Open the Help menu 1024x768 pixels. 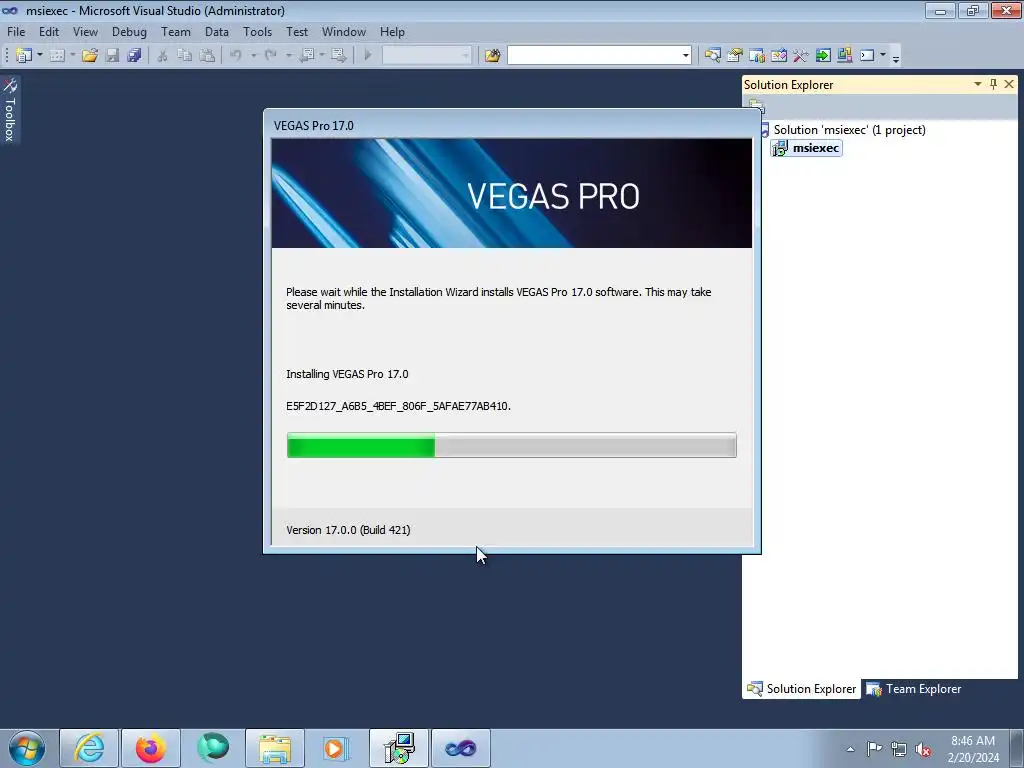[392, 31]
